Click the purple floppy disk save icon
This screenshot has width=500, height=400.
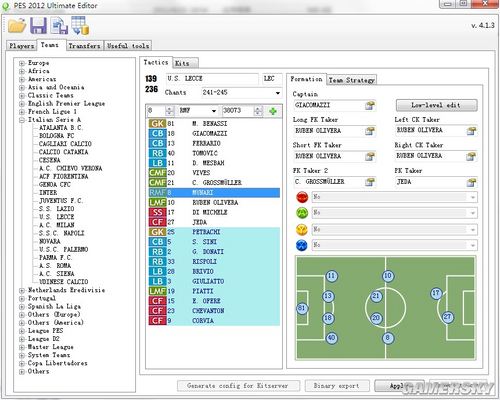[38, 26]
